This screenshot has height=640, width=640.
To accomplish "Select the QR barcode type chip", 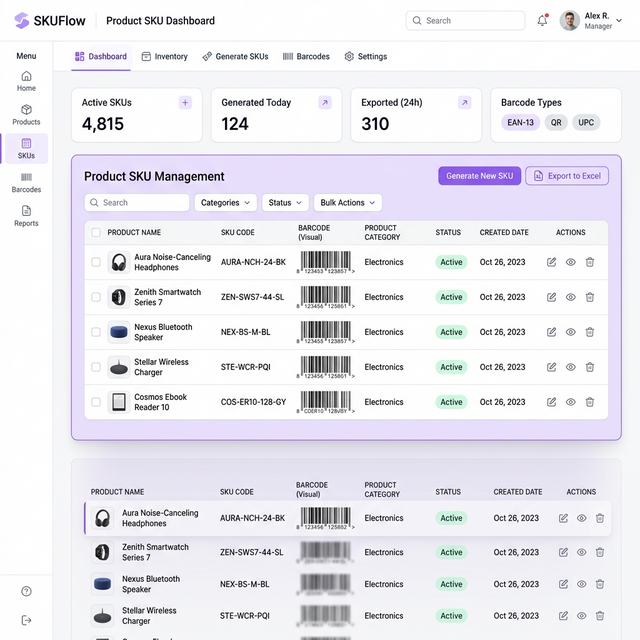I will (556, 122).
